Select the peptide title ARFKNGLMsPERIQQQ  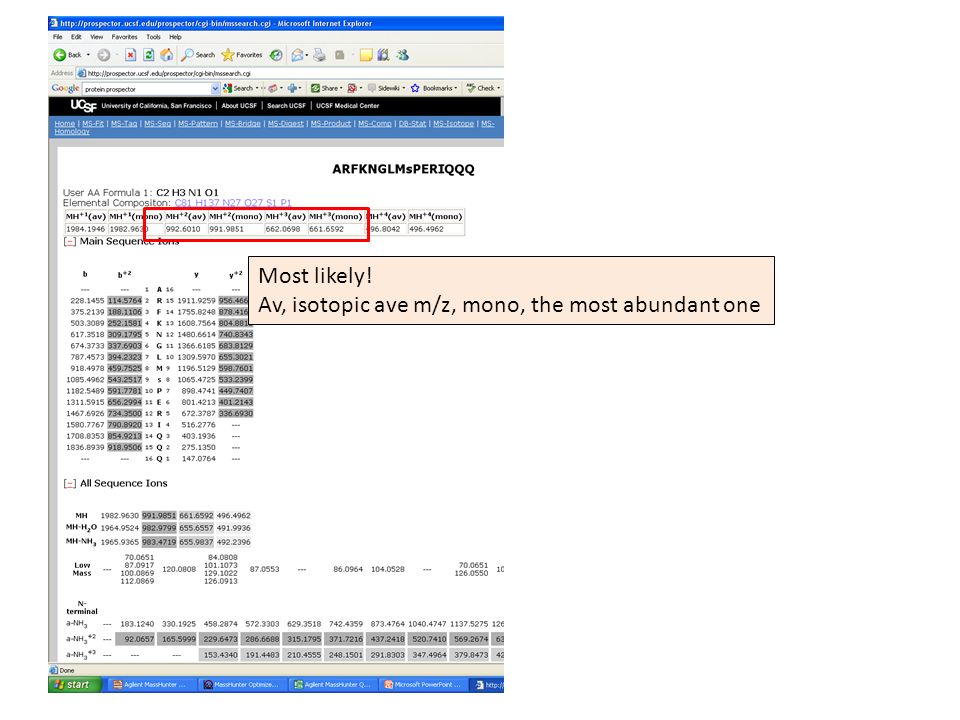click(403, 169)
